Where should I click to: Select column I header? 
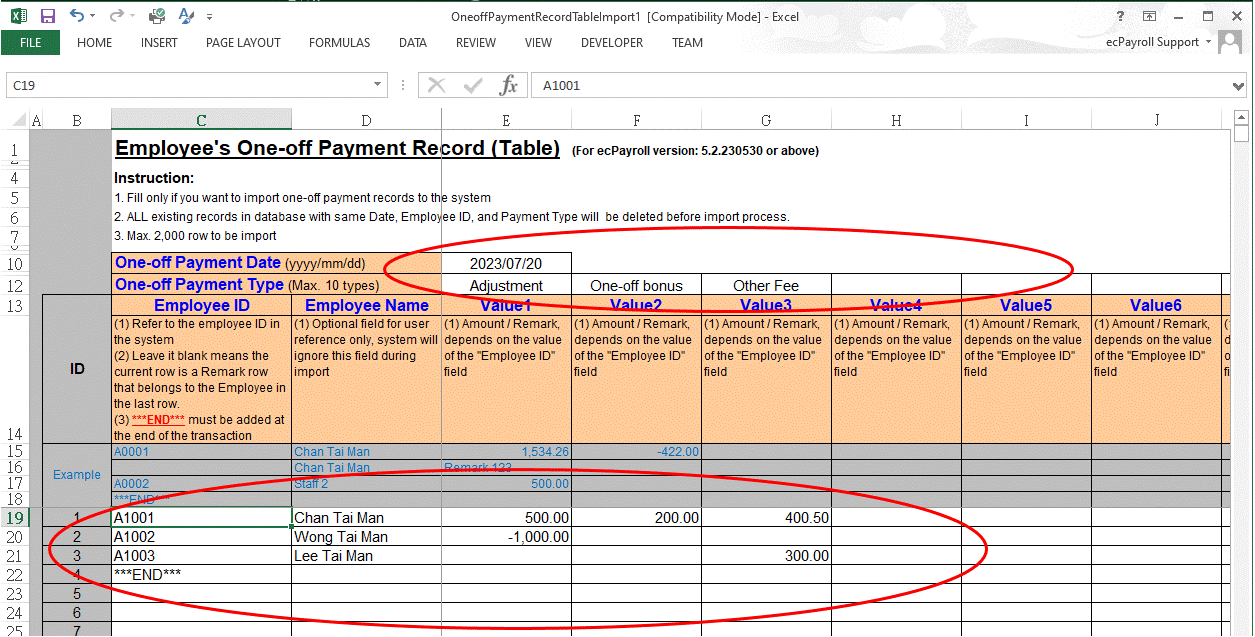[1026, 120]
